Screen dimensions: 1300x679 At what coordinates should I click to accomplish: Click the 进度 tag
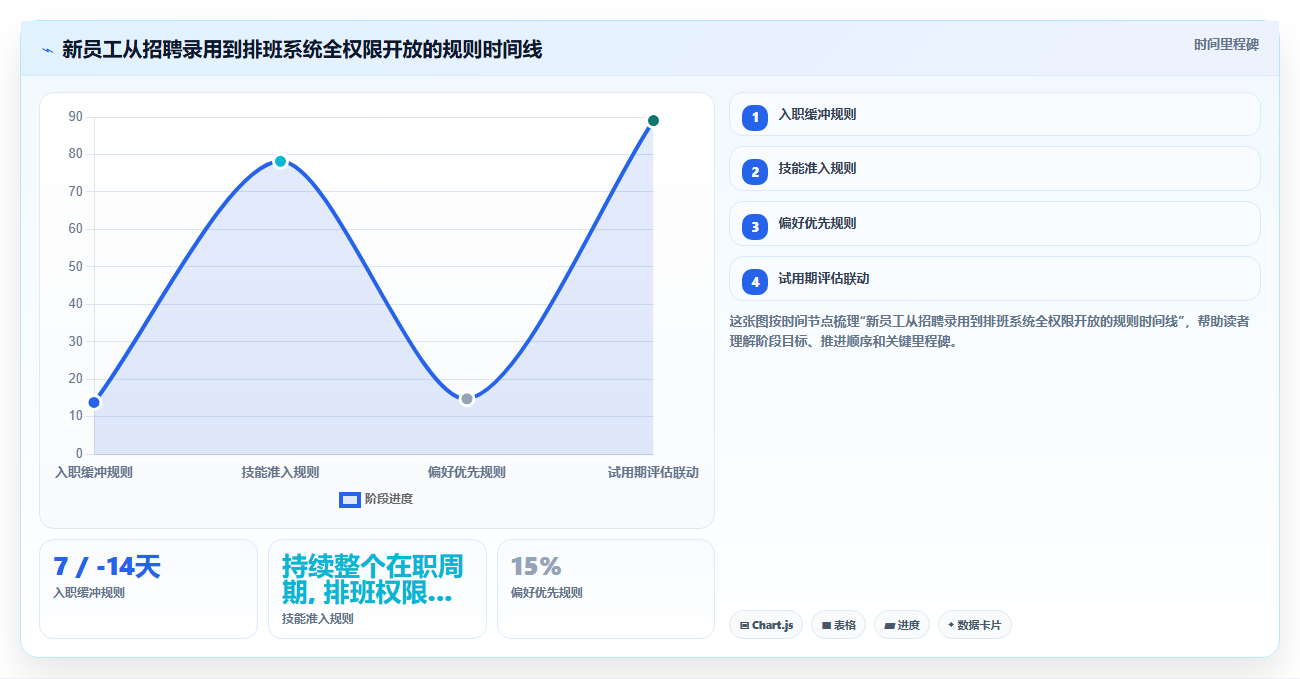point(901,625)
